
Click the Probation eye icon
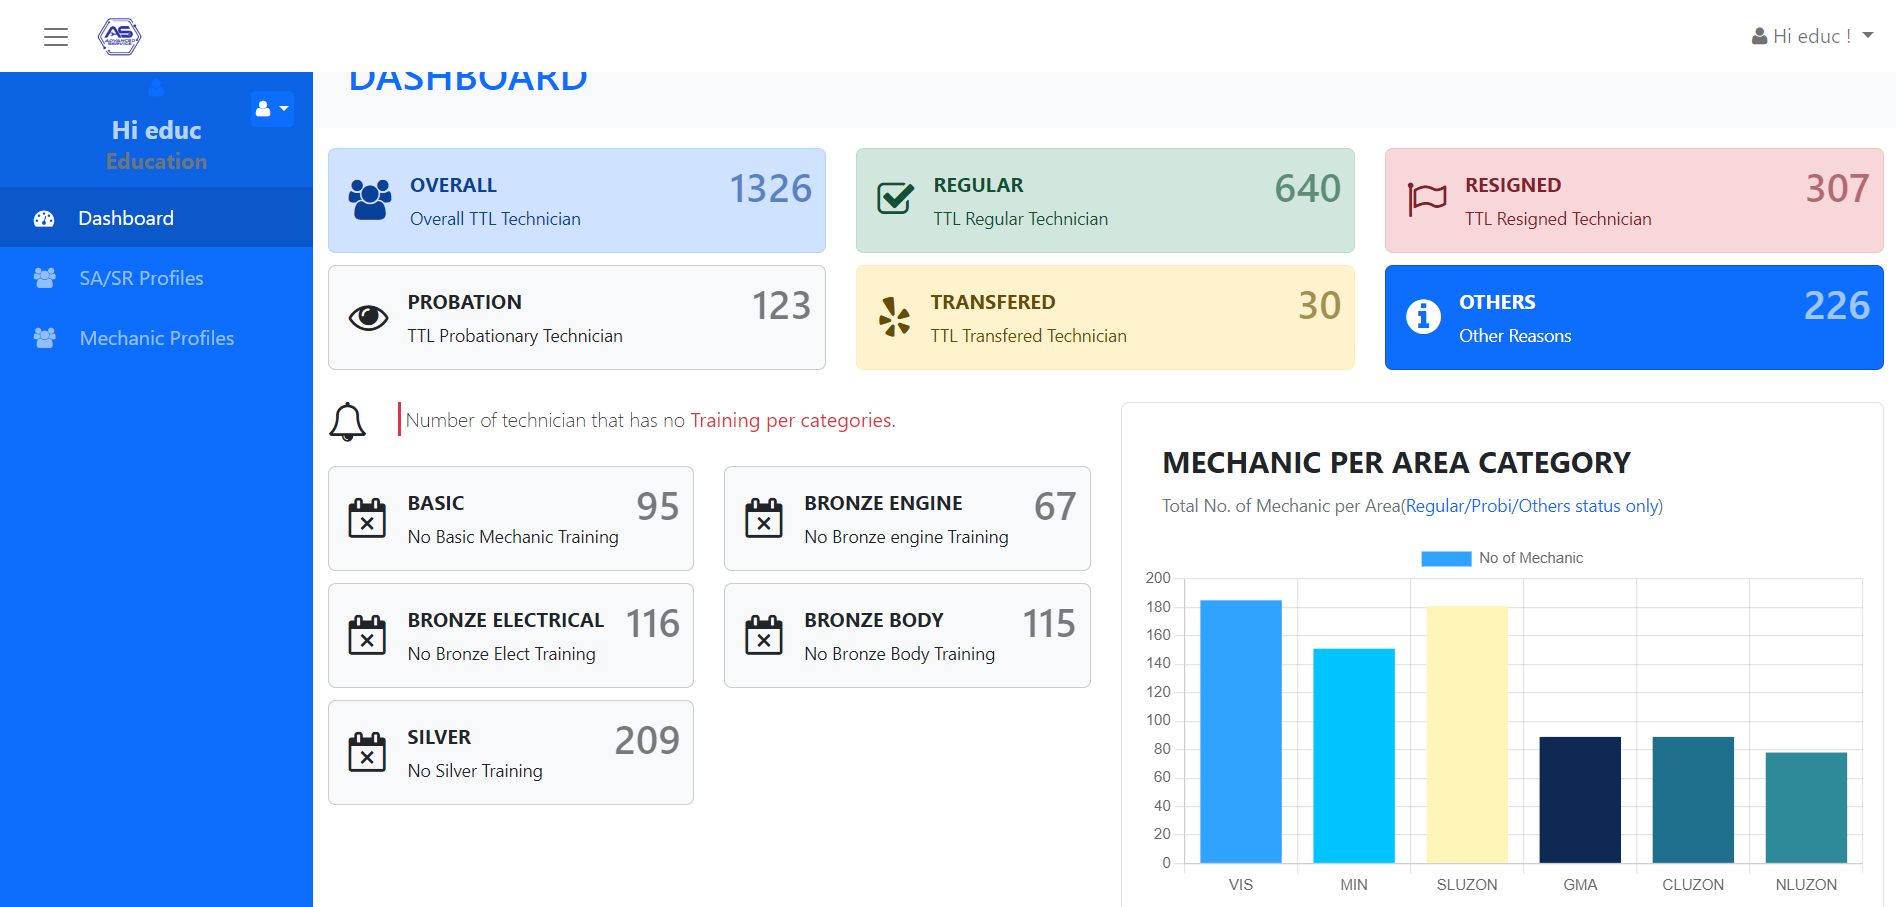tap(368, 318)
